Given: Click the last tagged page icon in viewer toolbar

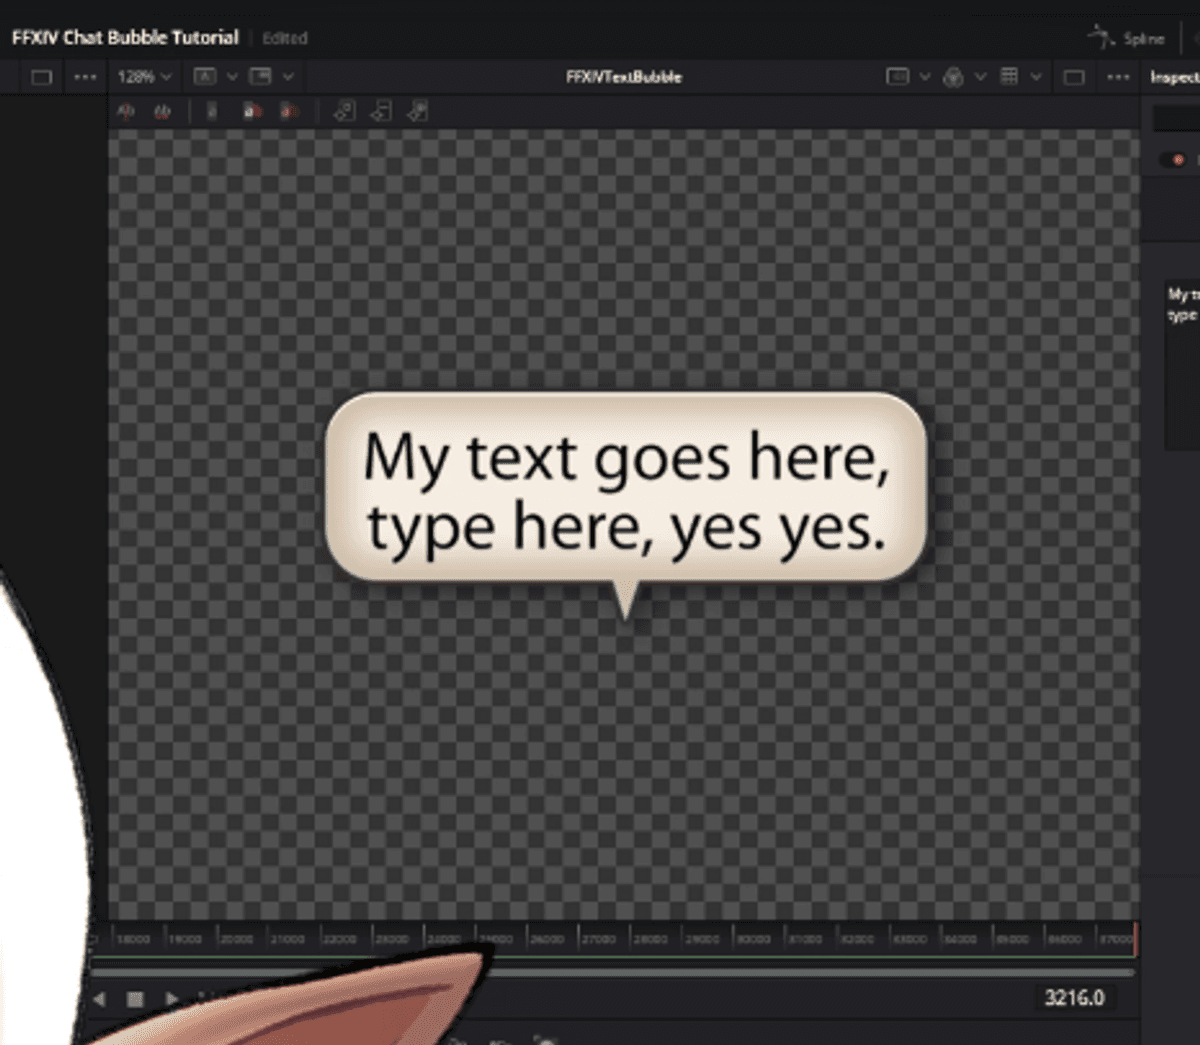Looking at the screenshot, I should [418, 112].
